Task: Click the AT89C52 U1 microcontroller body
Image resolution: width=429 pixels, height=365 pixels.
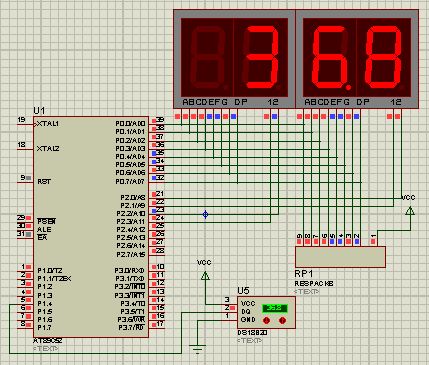Action: coord(91,227)
